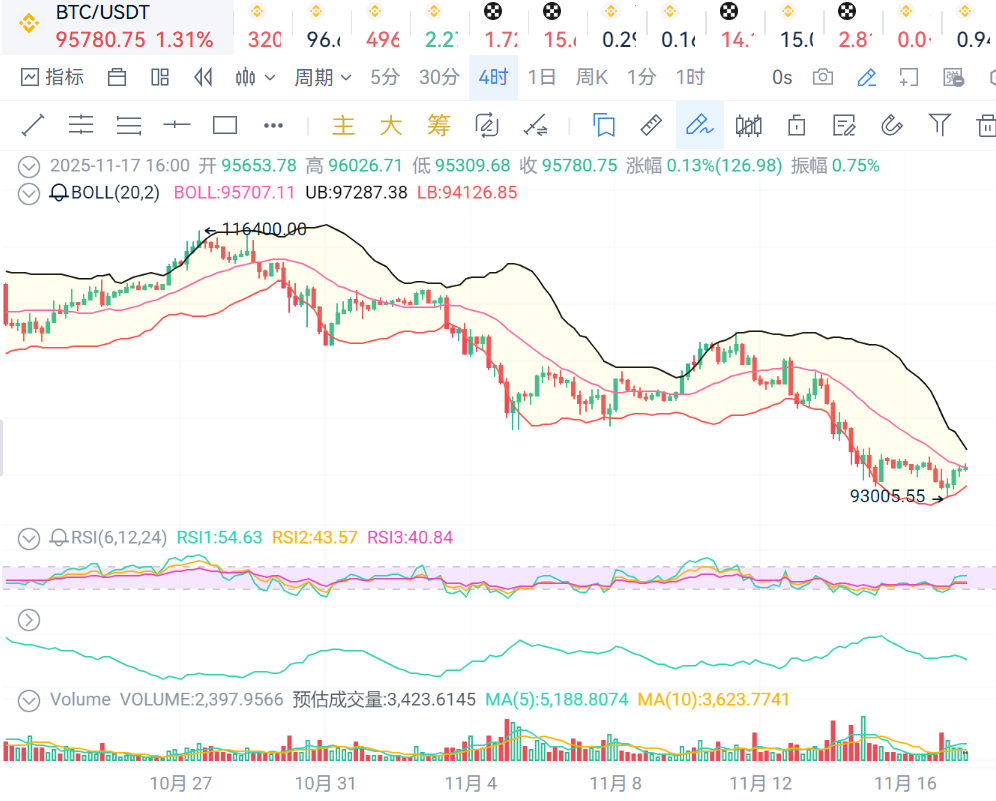Screen dimensions: 996x801
Task: Toggle the BOLL indicator alert bell
Action: coord(60,193)
